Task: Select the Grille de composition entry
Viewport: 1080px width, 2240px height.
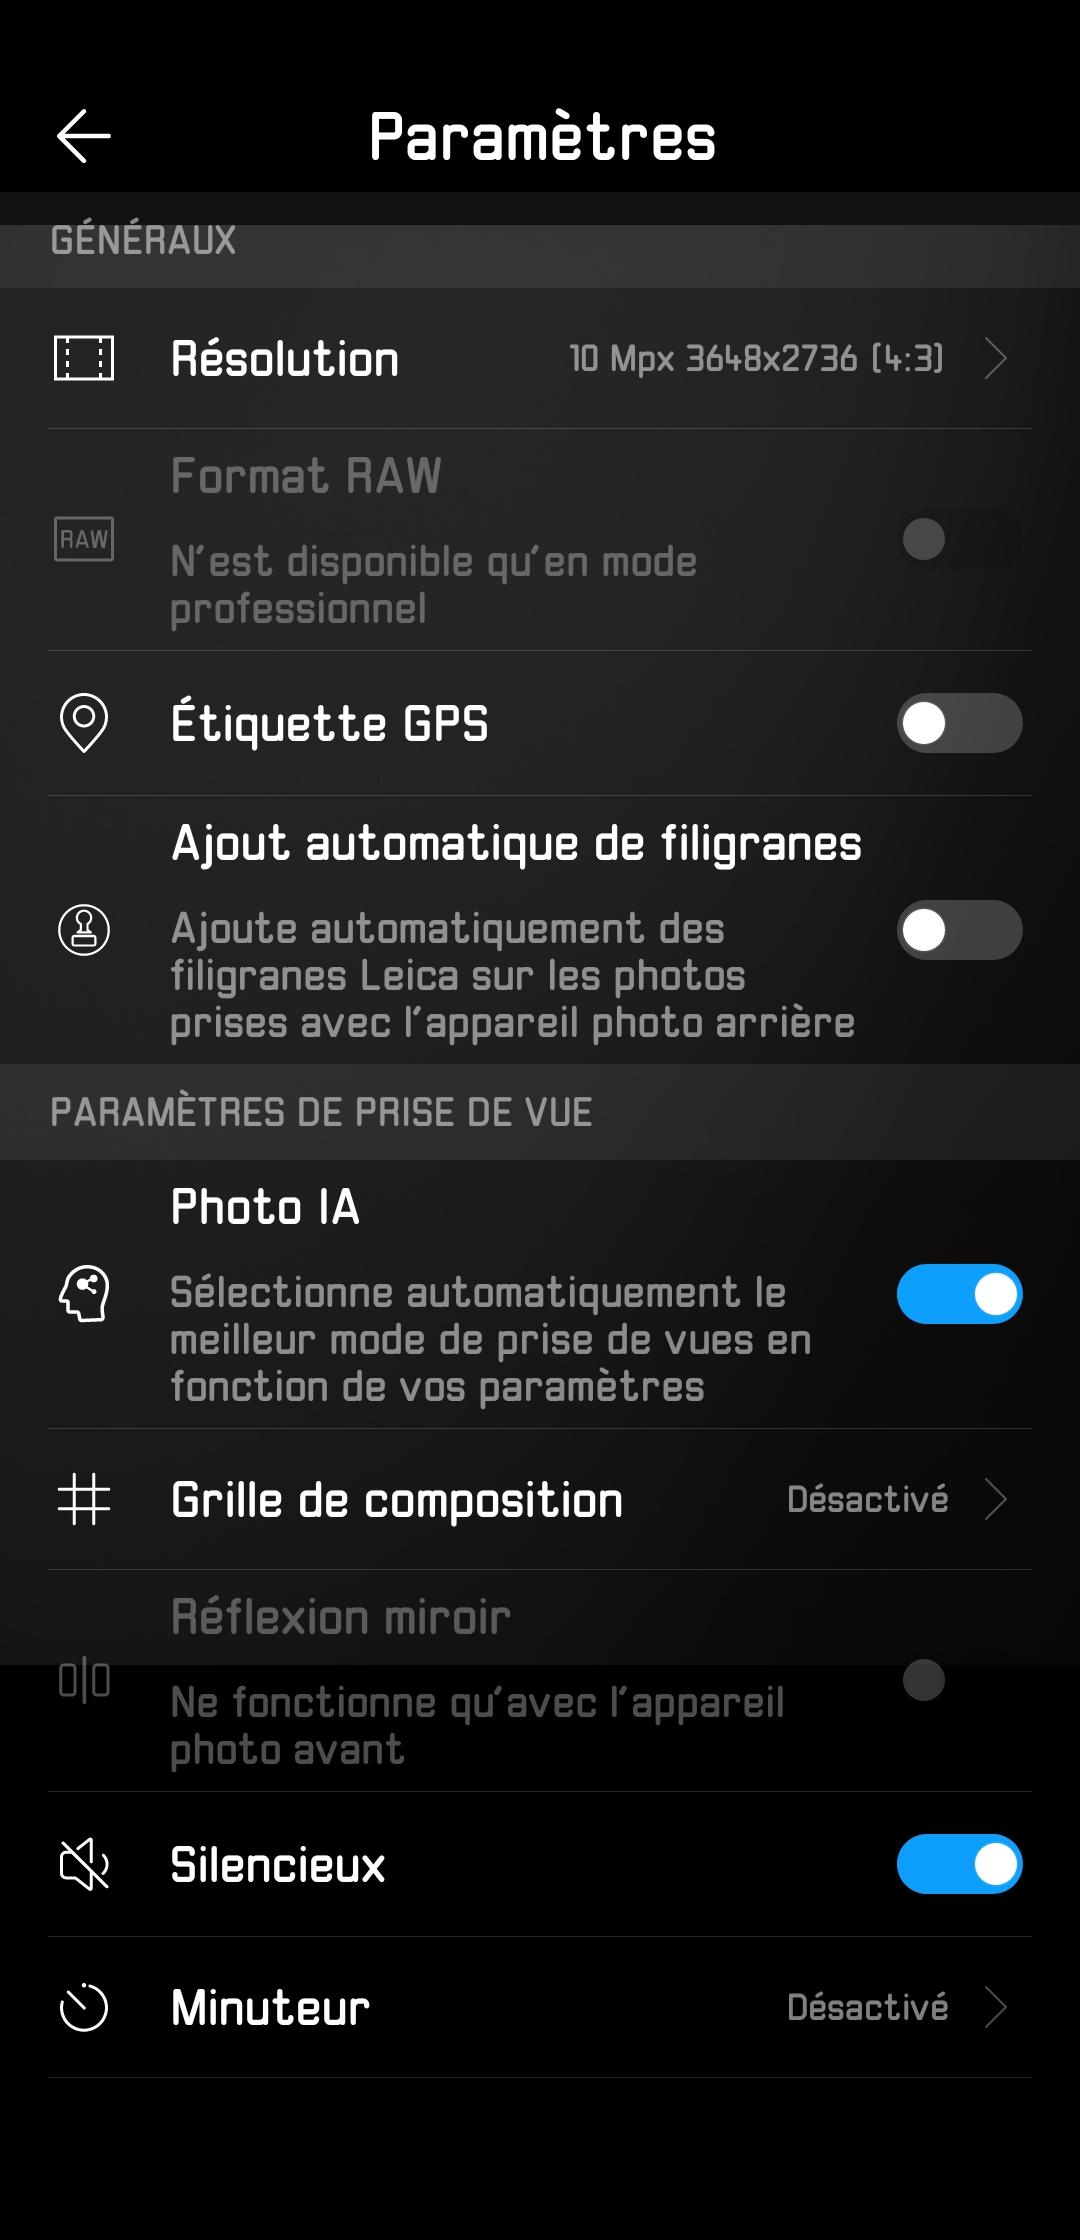Action: (x=397, y=1500)
